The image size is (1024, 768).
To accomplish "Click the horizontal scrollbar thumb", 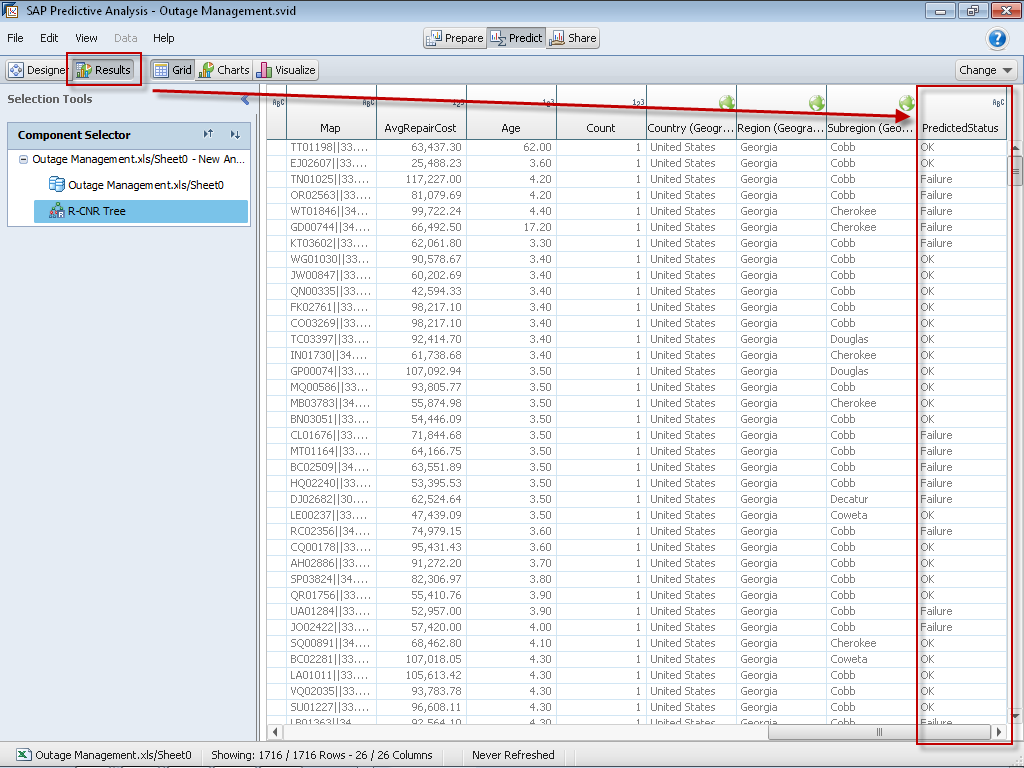I will coord(879,732).
